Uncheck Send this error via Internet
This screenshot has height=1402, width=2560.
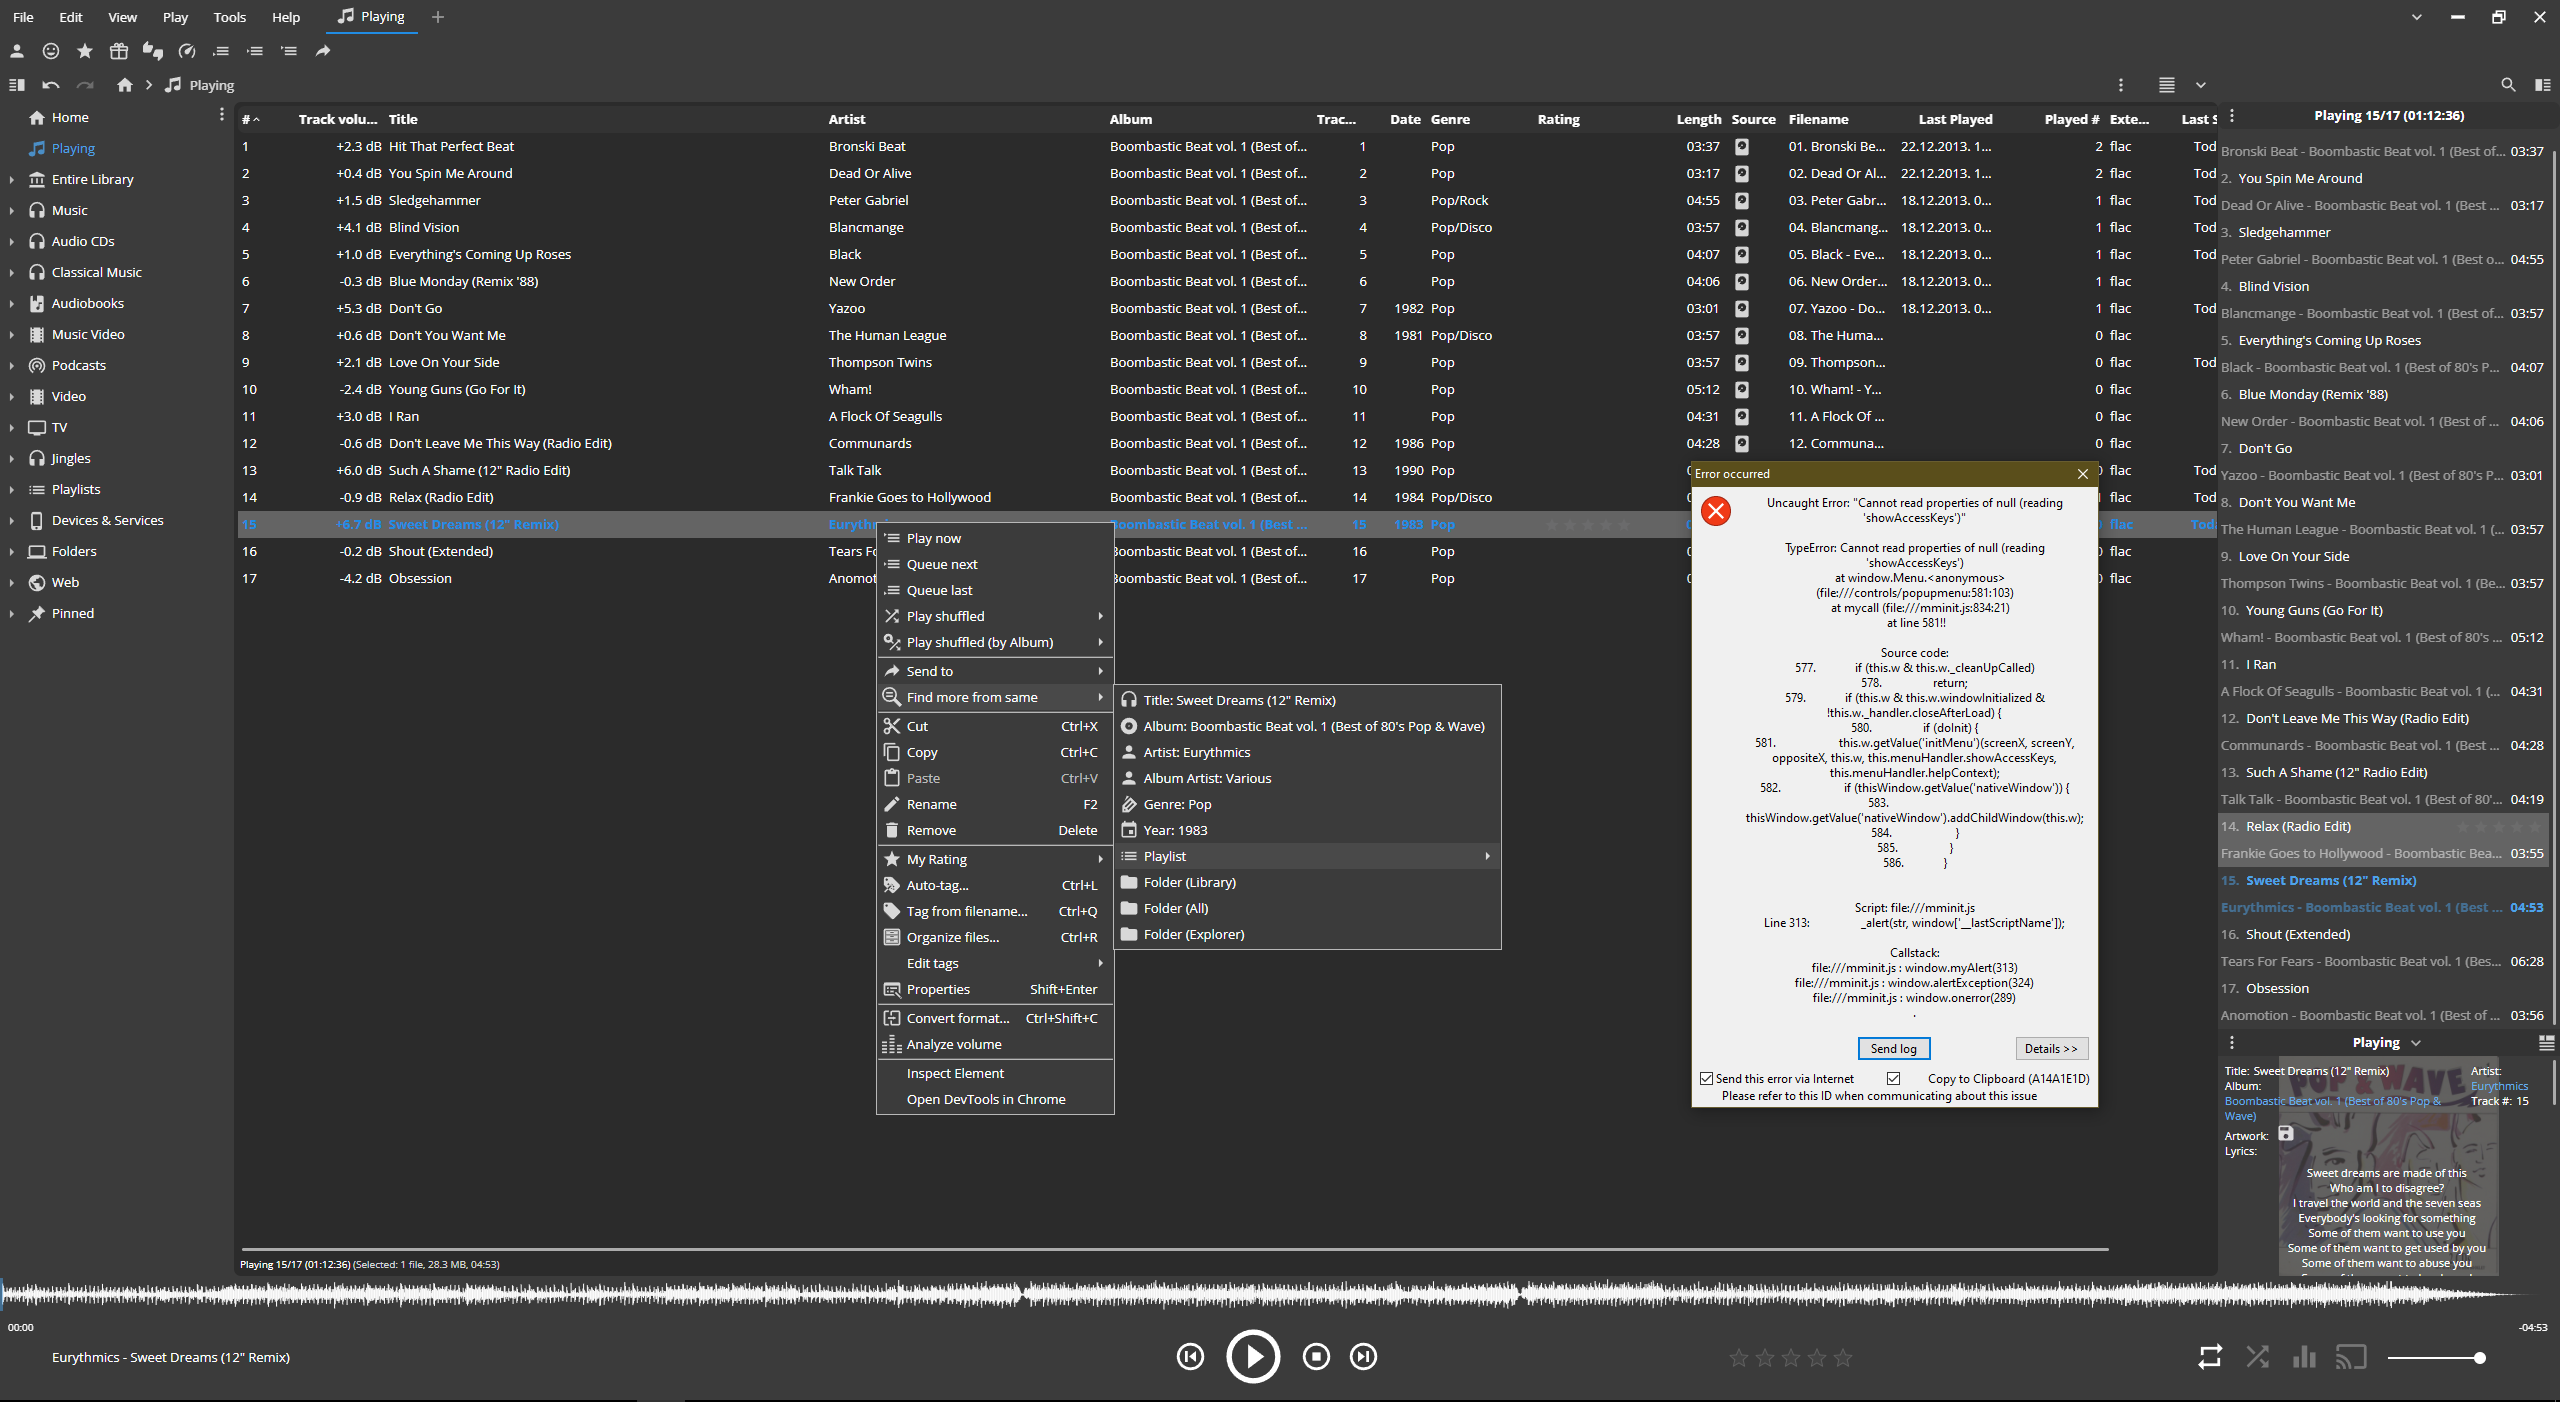pos(1707,1079)
